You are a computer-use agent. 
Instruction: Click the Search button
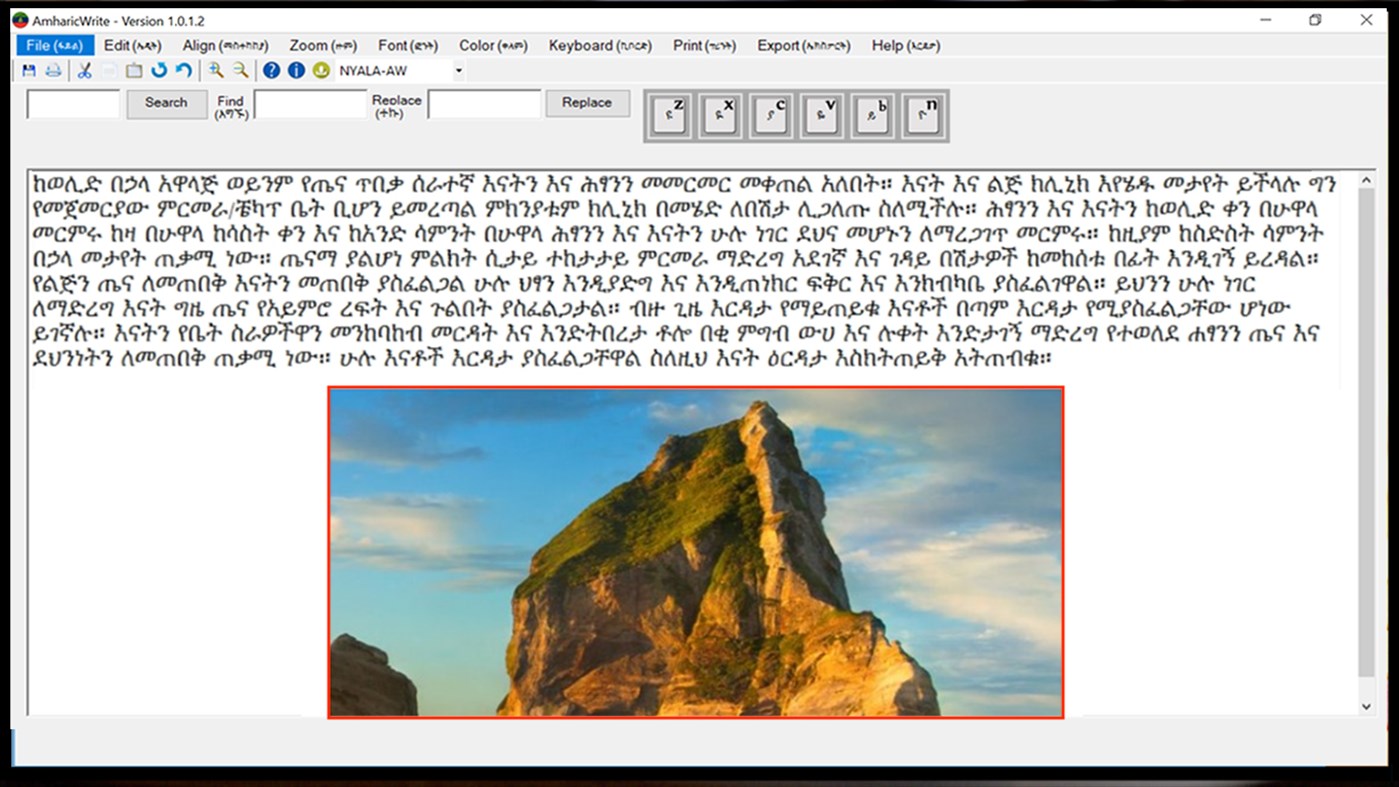166,103
